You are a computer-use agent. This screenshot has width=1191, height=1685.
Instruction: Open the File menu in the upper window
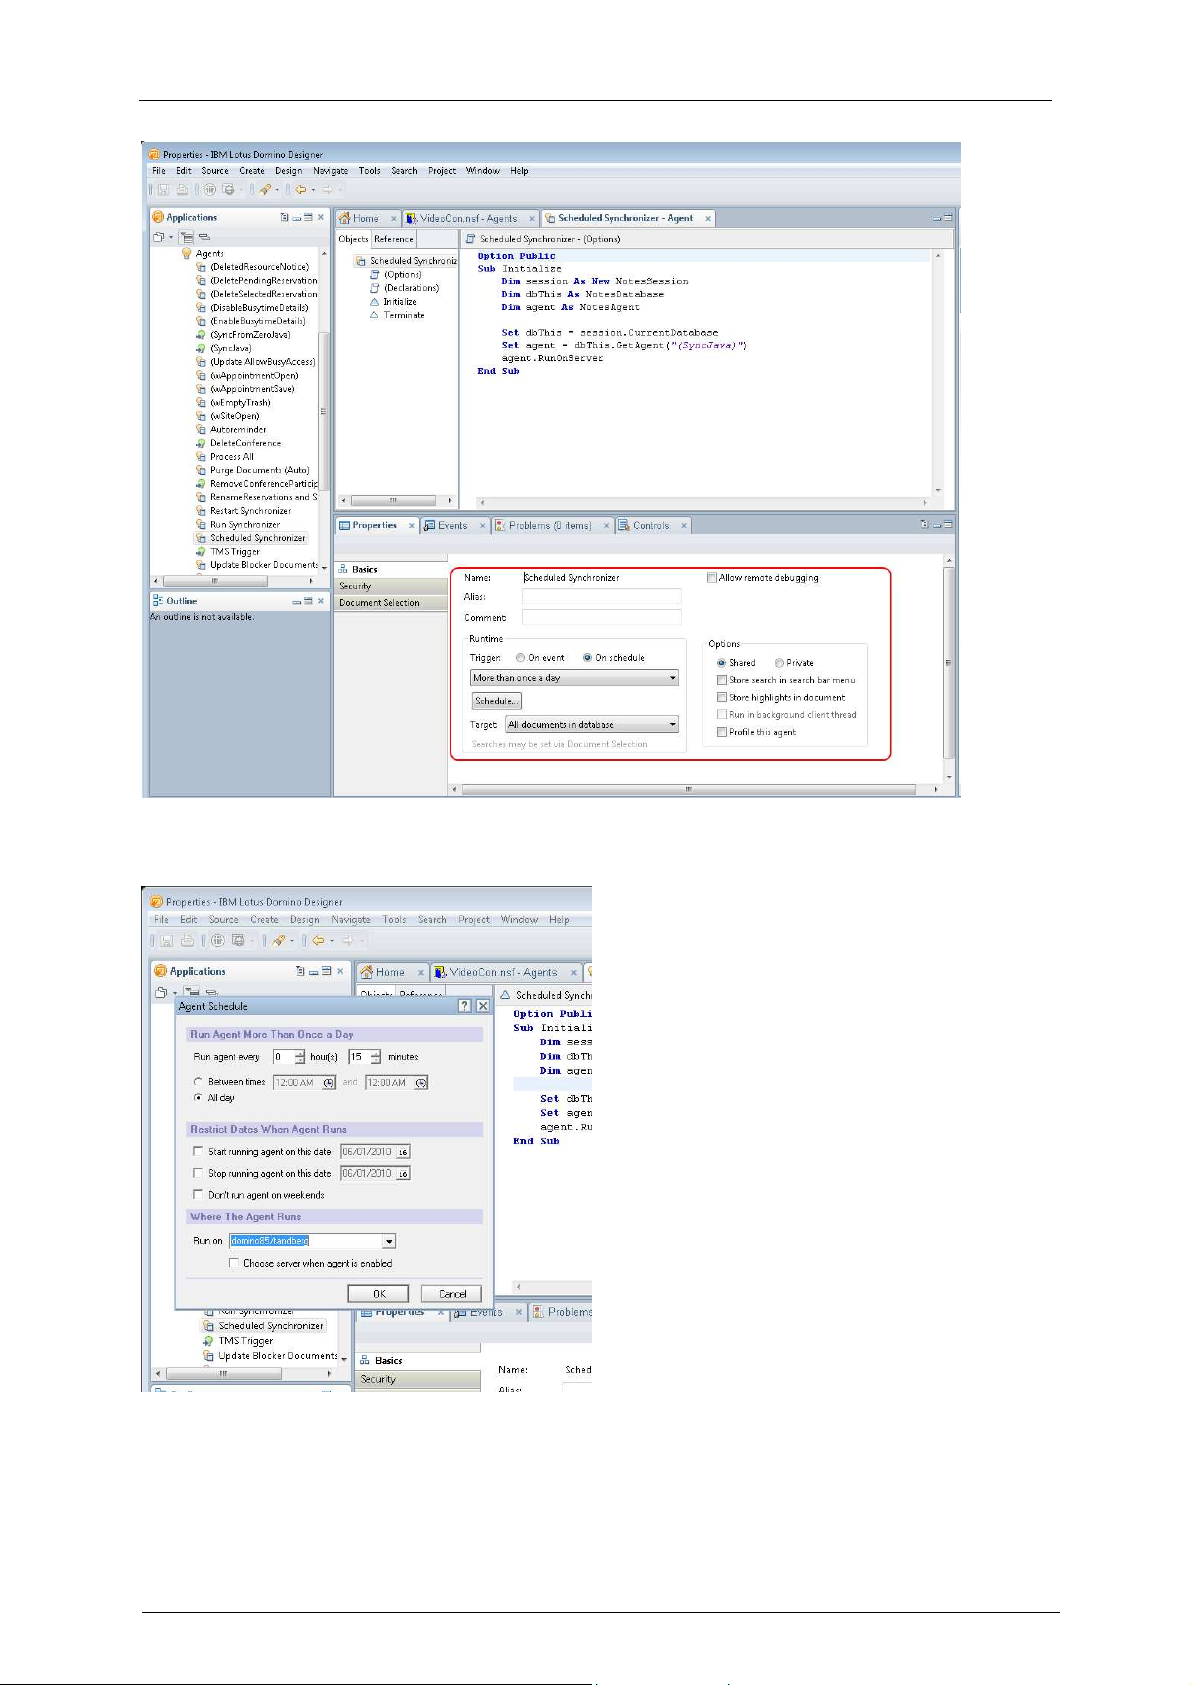click(159, 171)
